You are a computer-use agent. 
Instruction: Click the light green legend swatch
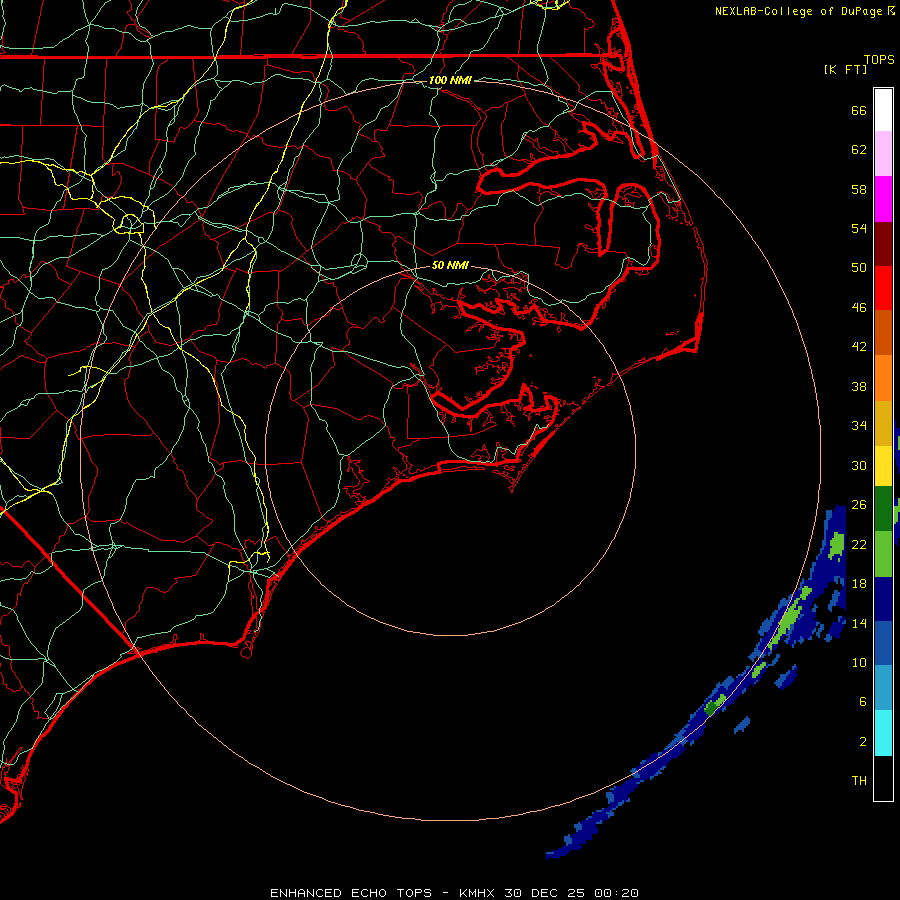pyautogui.click(x=883, y=554)
